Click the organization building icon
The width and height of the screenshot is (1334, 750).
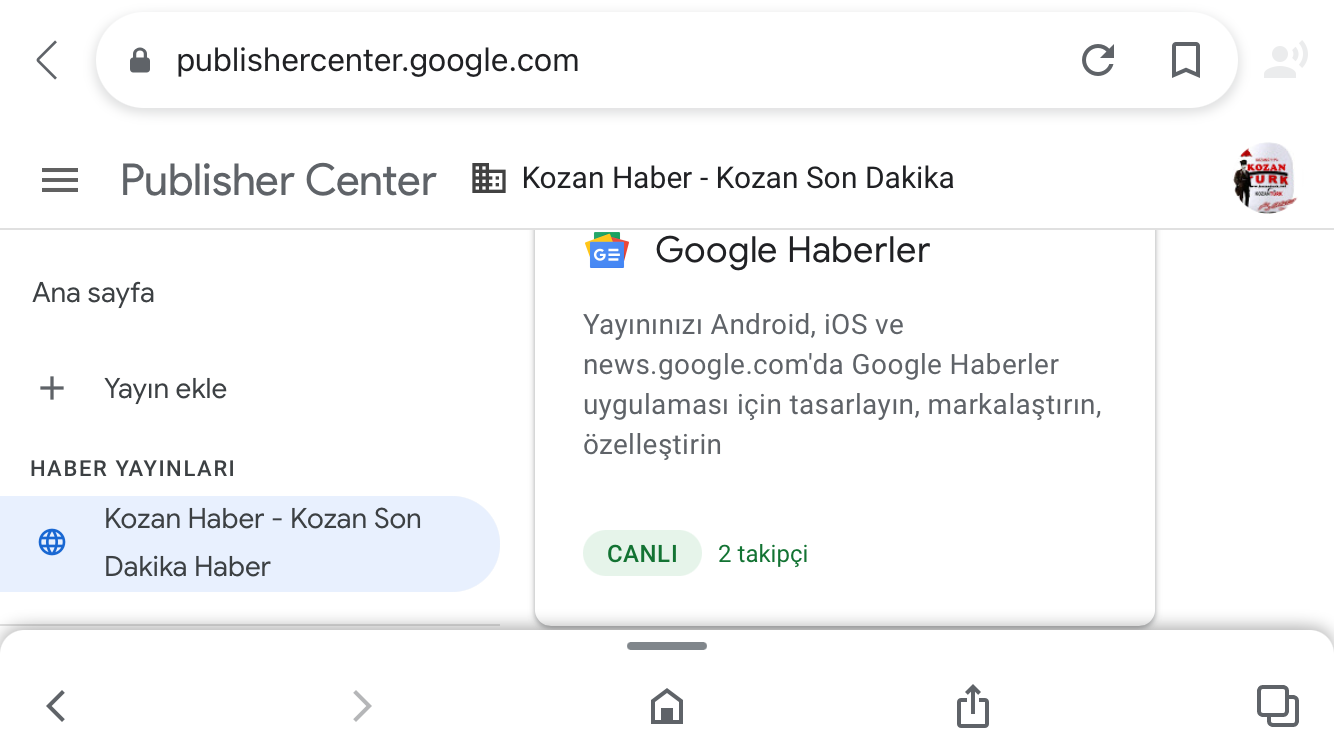click(x=488, y=179)
